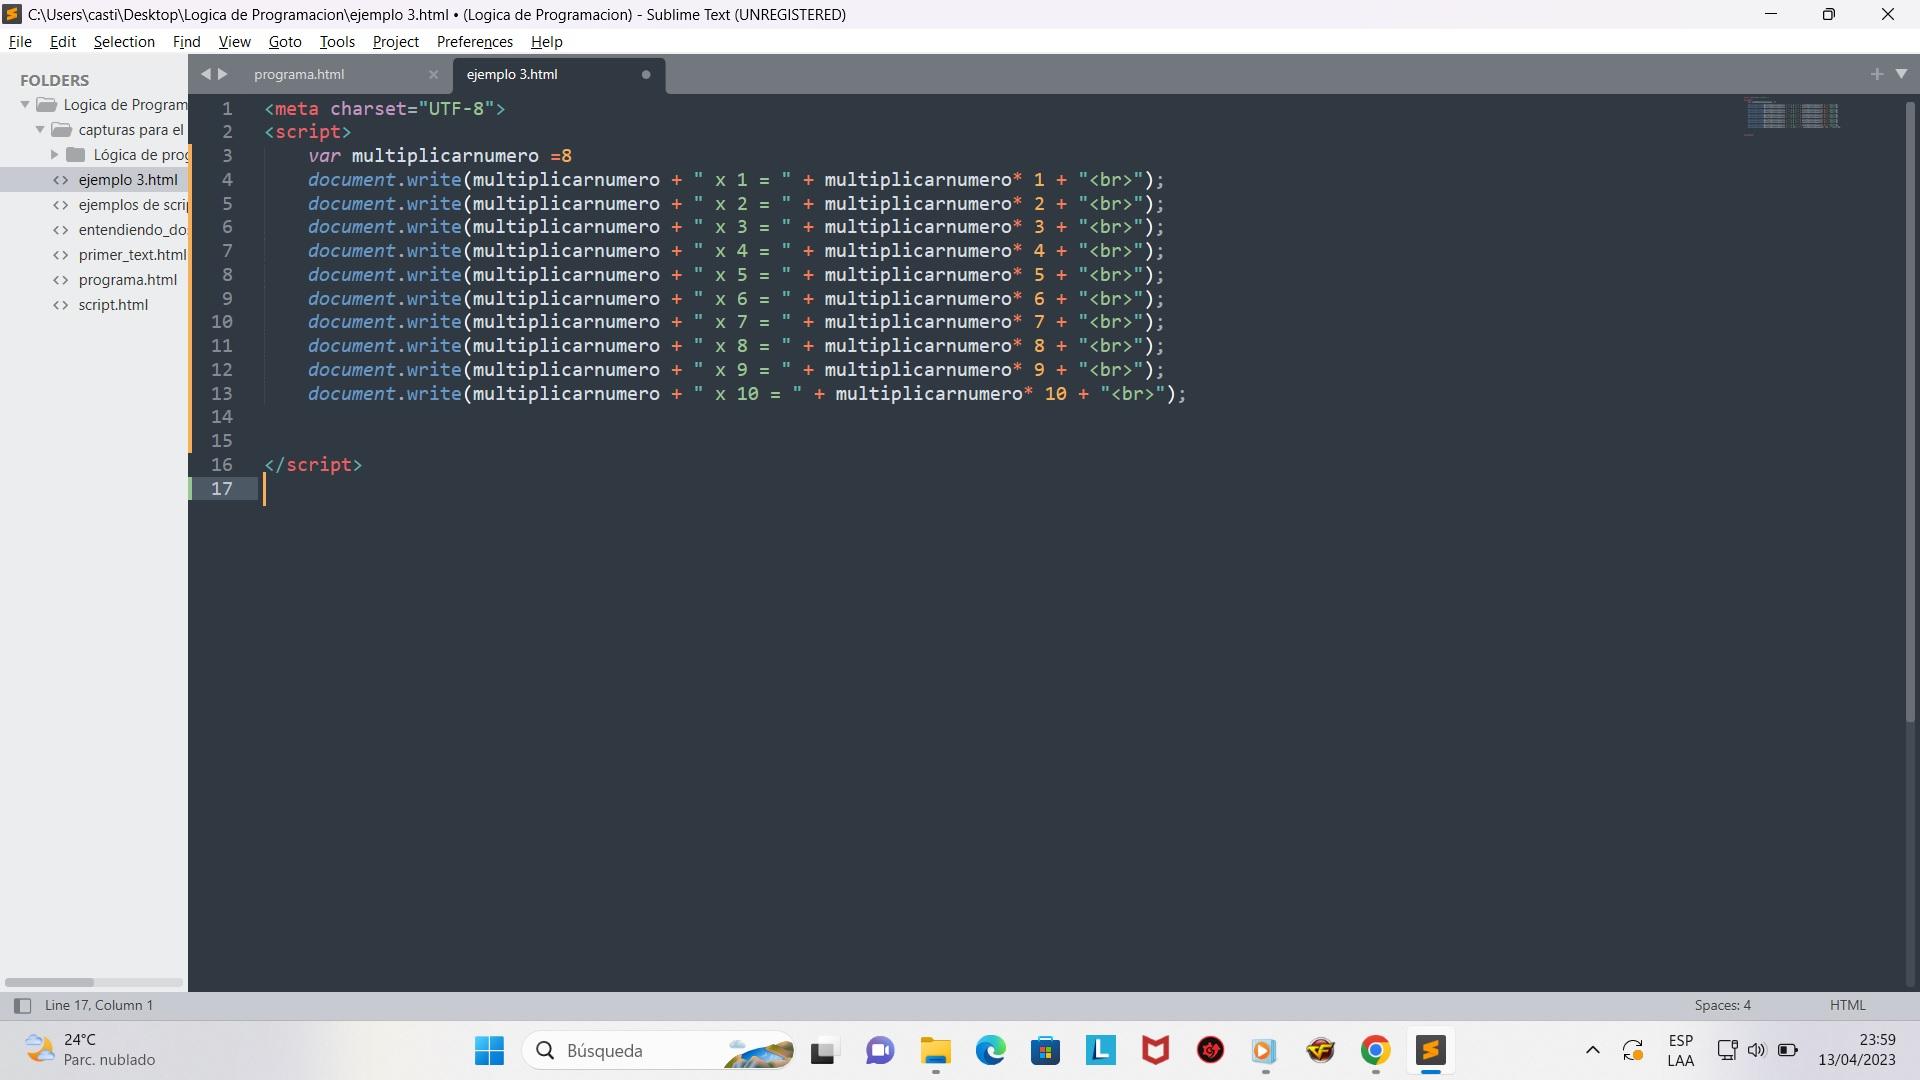Open the blue L app in taskbar

pos(1101,1051)
